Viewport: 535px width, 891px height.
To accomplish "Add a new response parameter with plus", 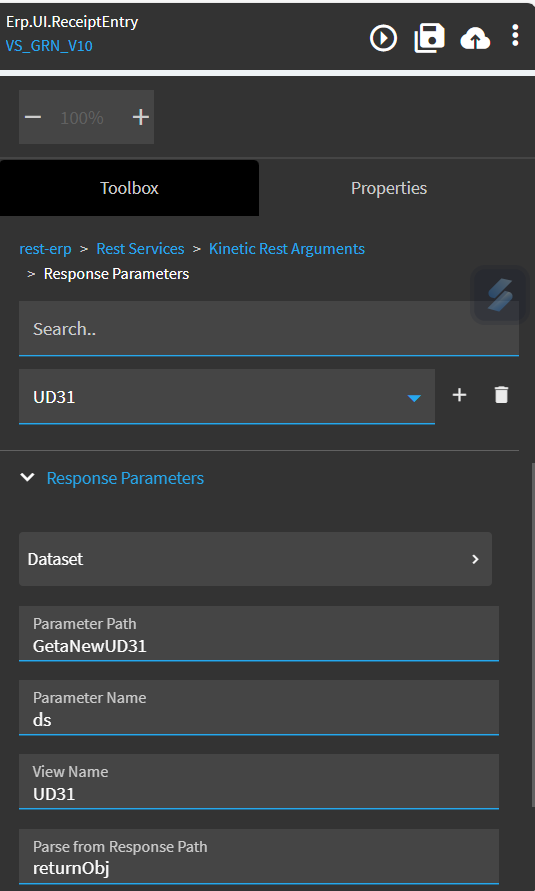I will click(x=459, y=394).
